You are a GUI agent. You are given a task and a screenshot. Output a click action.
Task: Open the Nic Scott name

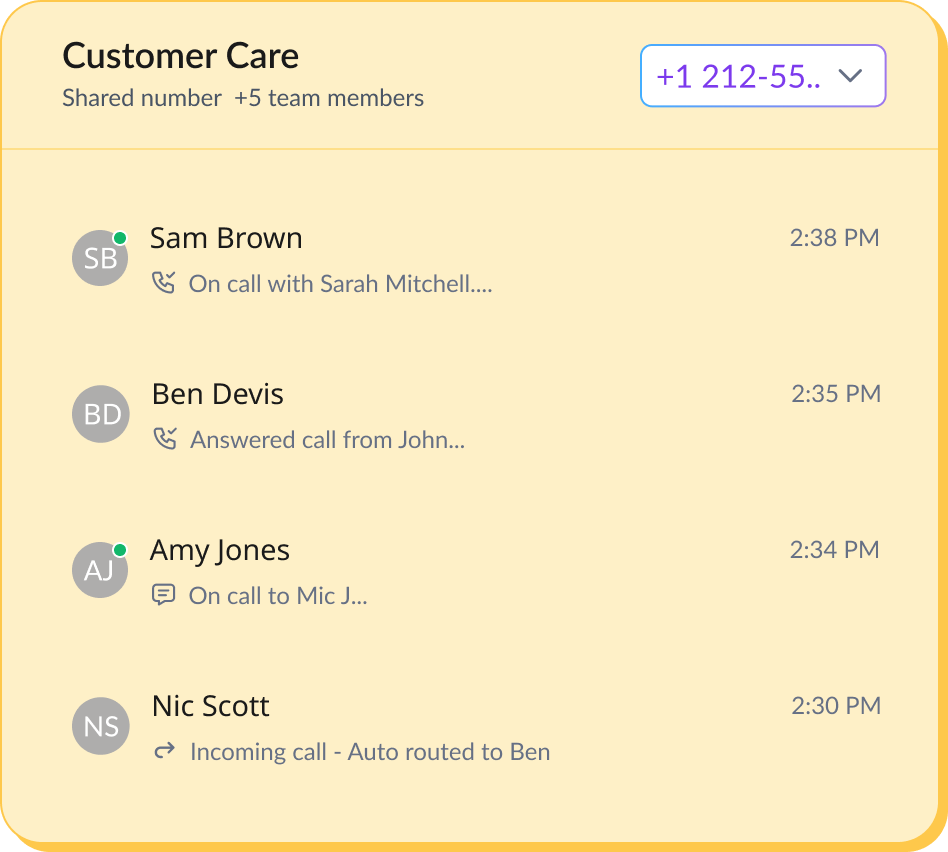point(211,706)
